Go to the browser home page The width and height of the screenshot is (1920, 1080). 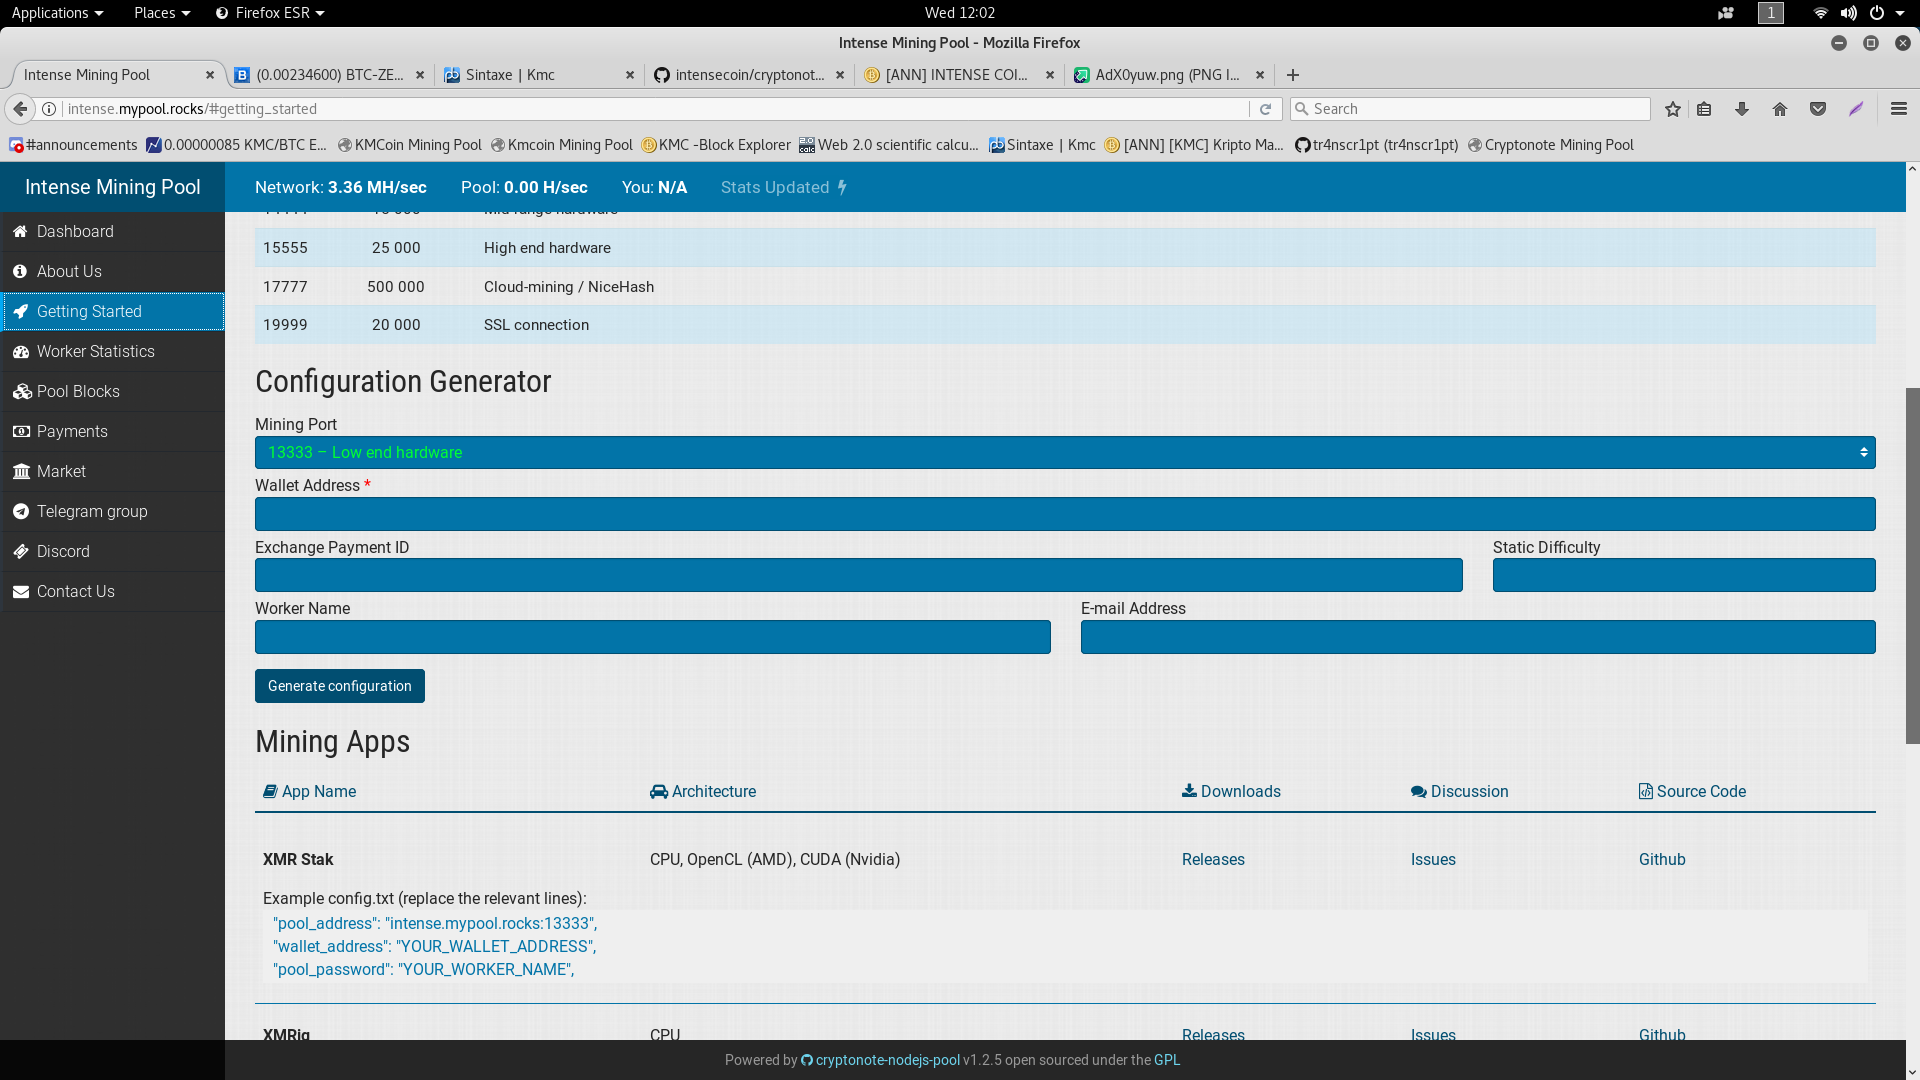[1780, 109]
